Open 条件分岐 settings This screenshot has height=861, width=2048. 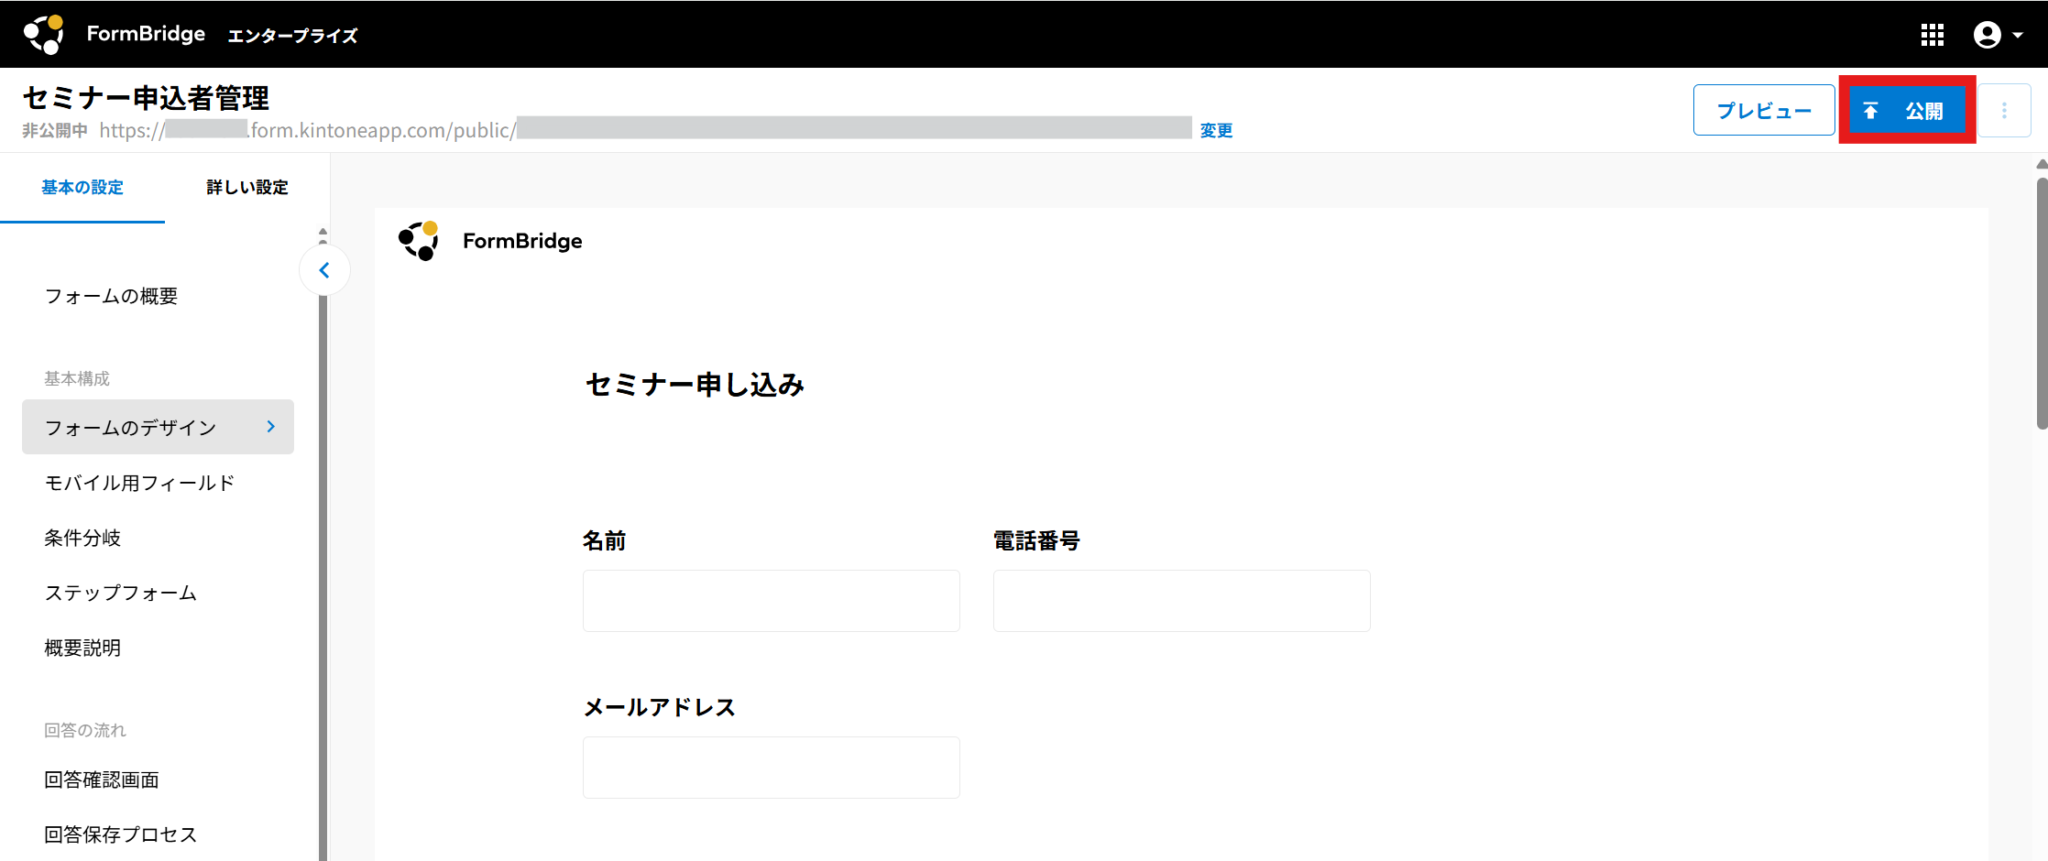(82, 538)
